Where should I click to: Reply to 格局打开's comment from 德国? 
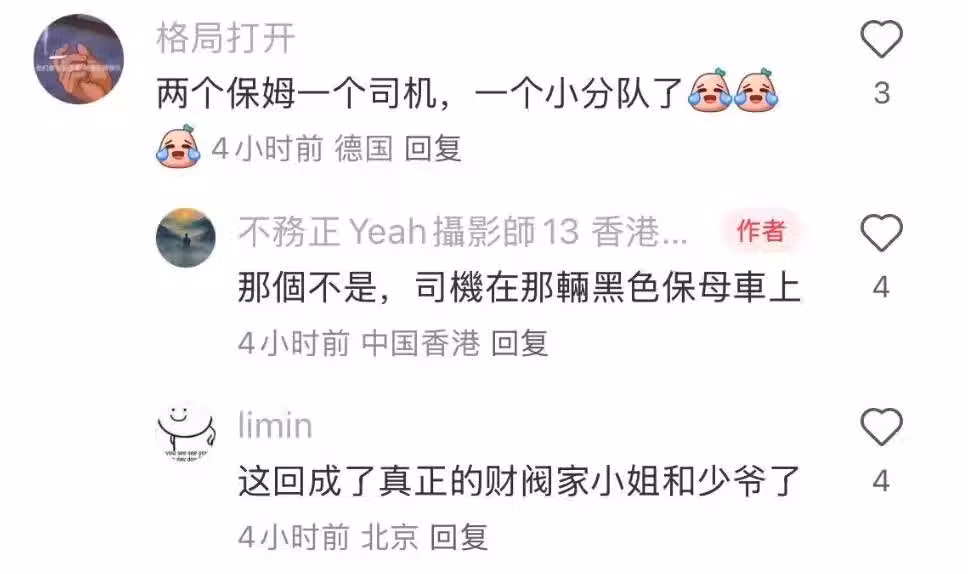[433, 149]
